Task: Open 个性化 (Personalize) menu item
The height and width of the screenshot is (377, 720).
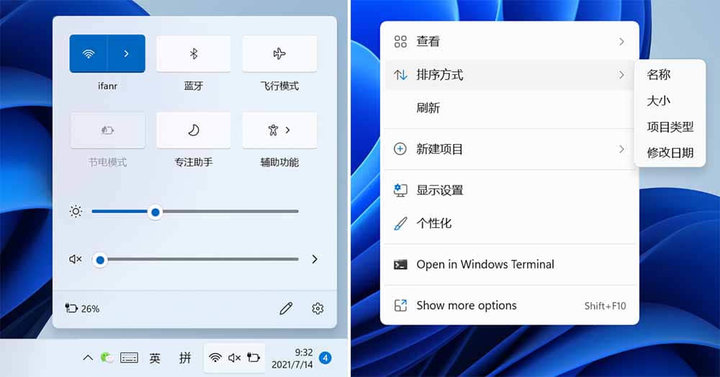Action: coord(510,224)
